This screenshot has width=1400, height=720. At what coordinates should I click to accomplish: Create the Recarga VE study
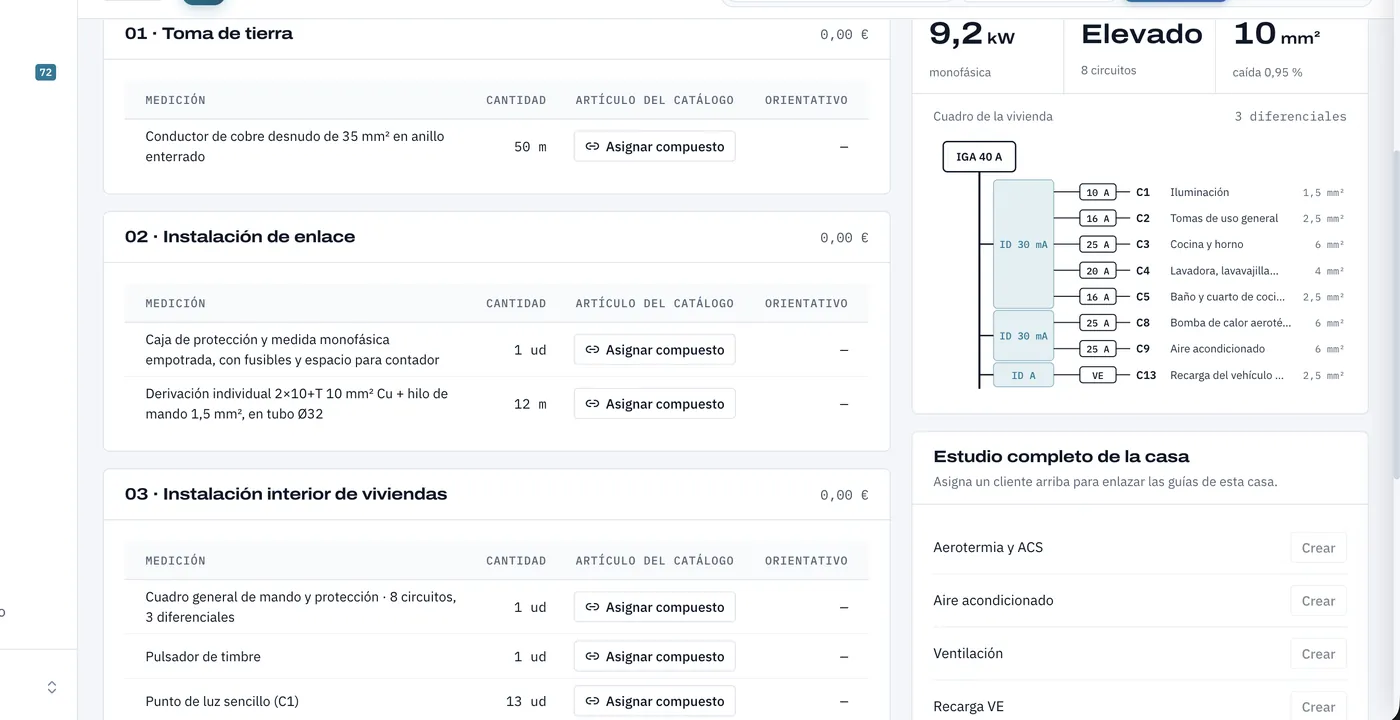1318,706
